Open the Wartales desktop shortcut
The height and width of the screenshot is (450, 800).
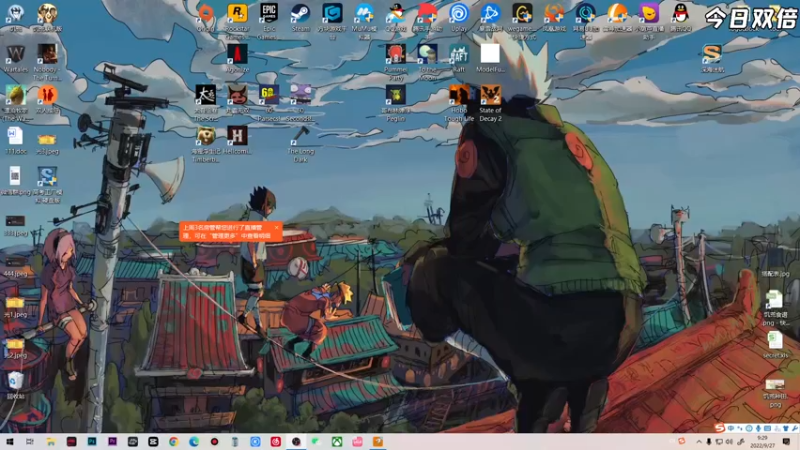[x=15, y=54]
